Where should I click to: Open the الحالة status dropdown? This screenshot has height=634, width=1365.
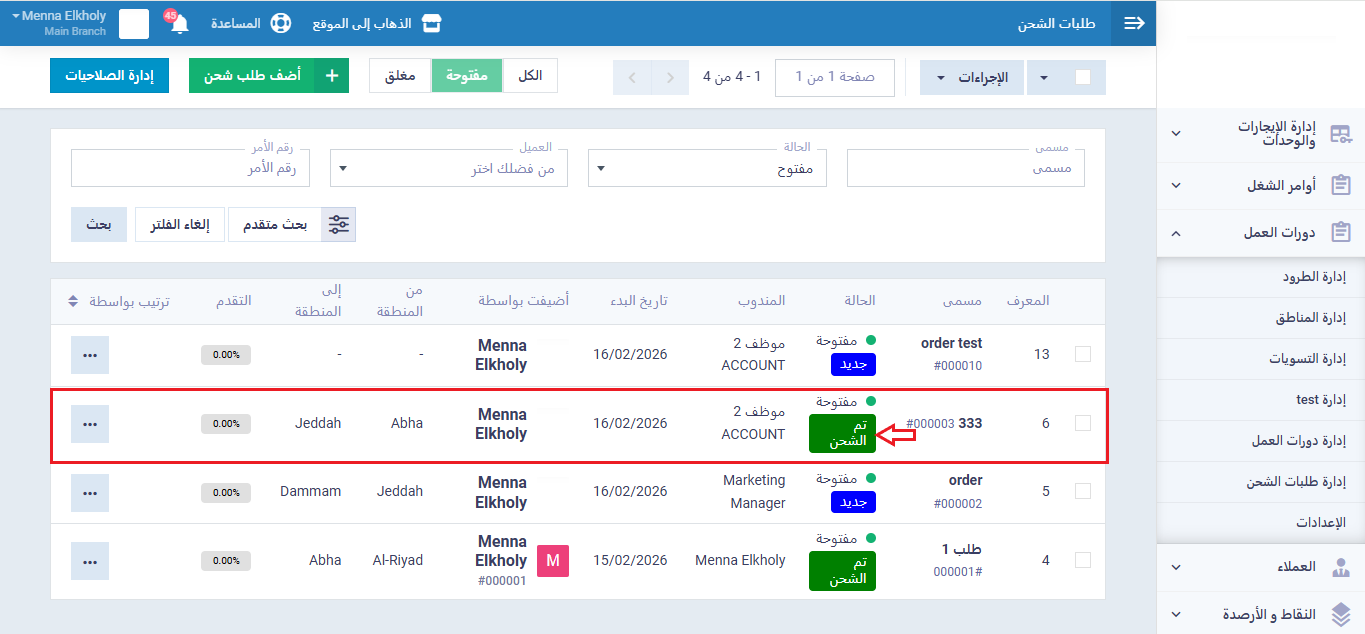click(x=707, y=168)
